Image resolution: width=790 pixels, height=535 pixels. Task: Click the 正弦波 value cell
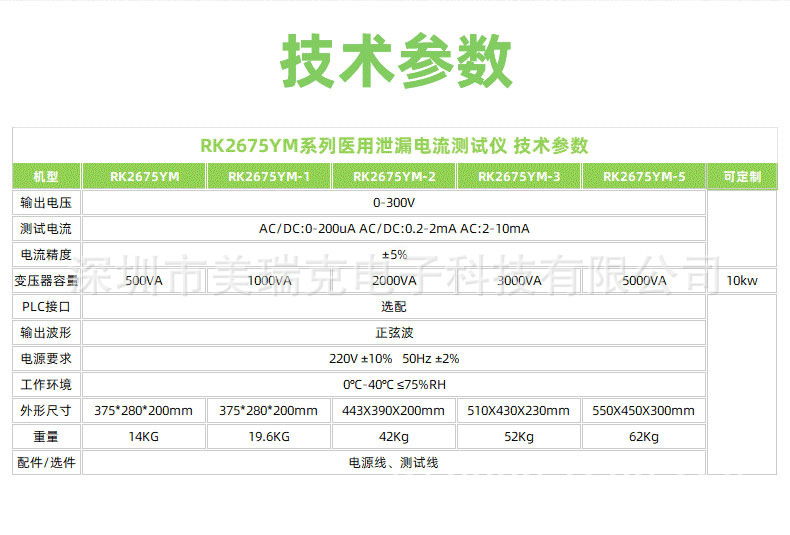tap(394, 332)
